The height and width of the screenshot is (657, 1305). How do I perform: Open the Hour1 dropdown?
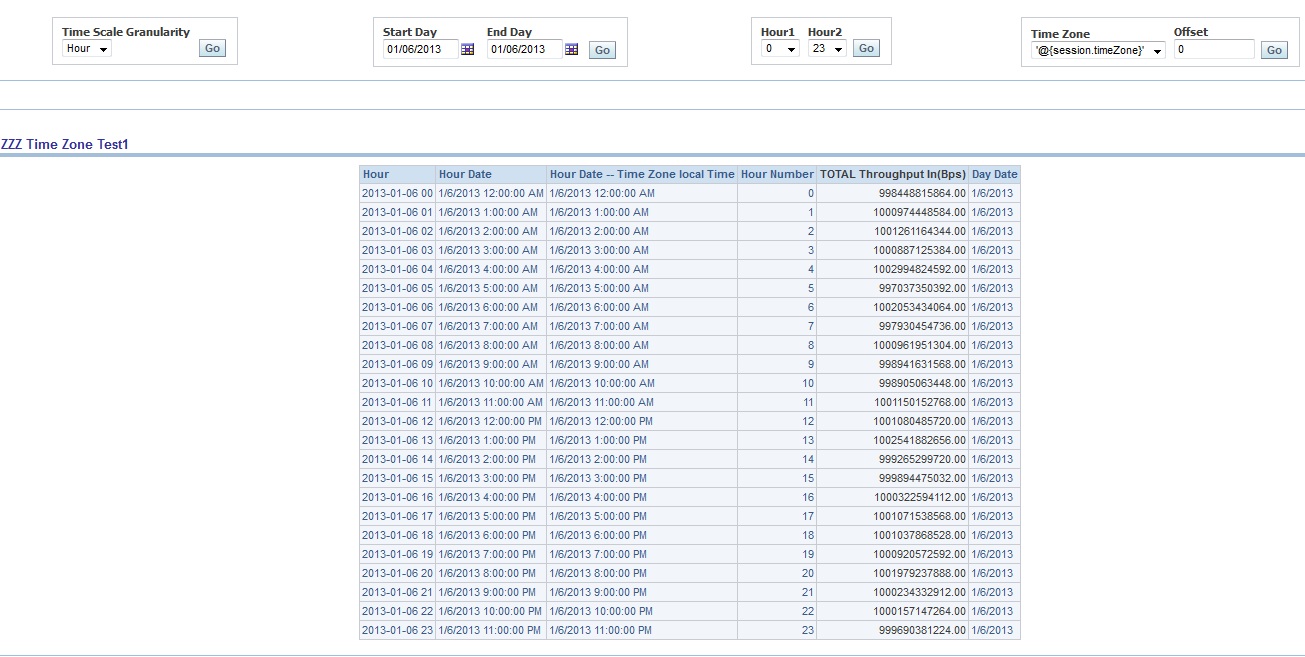click(x=778, y=46)
